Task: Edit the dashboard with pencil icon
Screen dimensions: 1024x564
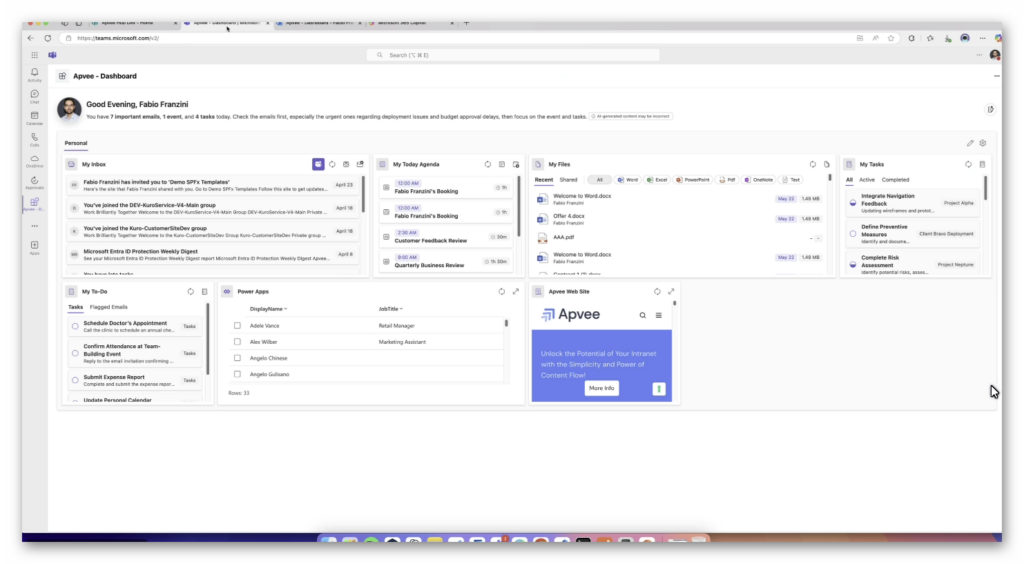Action: click(970, 143)
